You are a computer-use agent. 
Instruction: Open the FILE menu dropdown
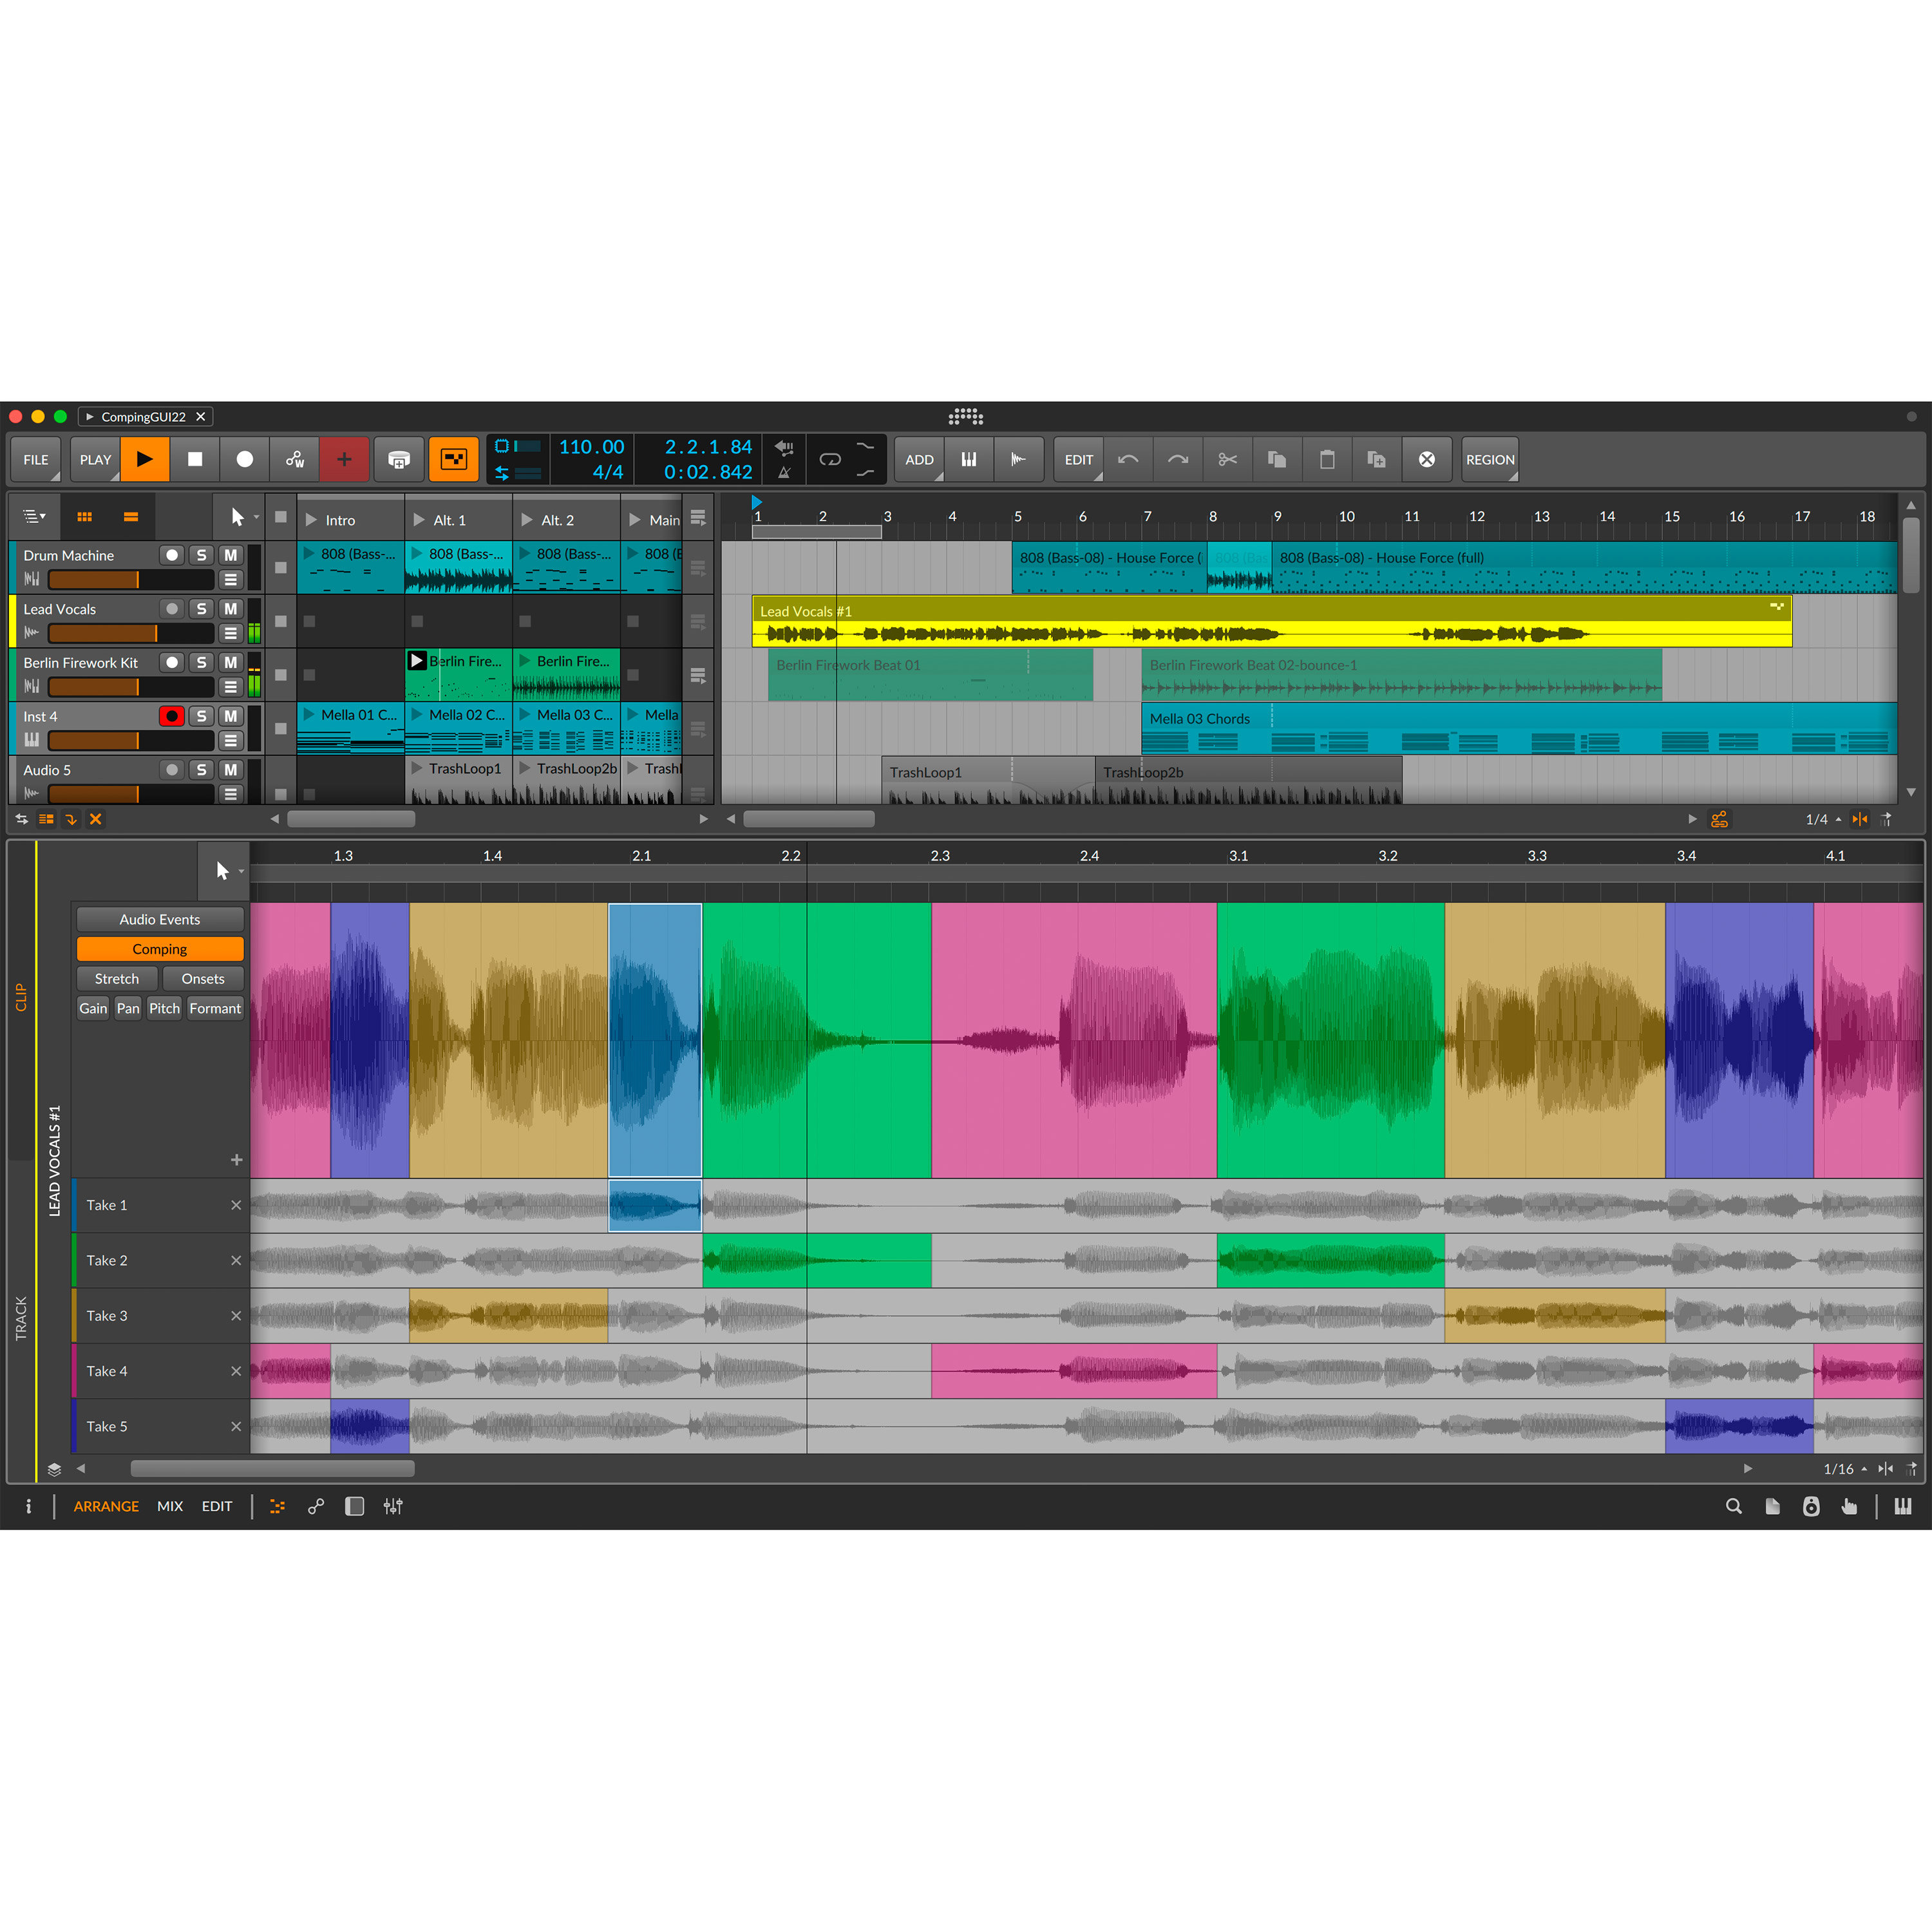tap(35, 459)
